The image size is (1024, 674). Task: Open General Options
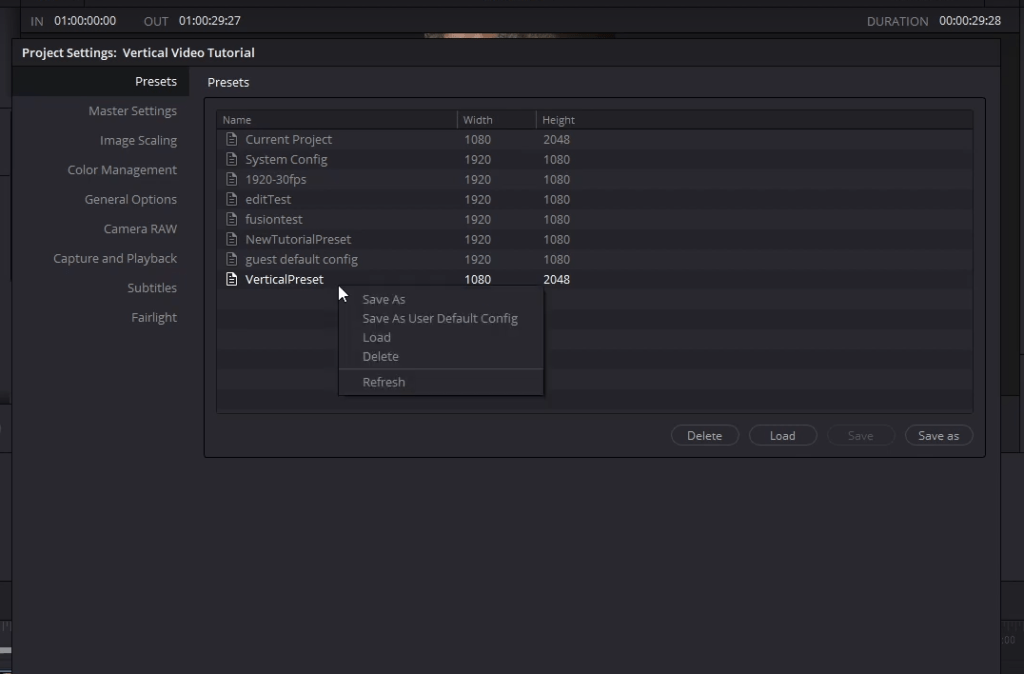click(131, 199)
